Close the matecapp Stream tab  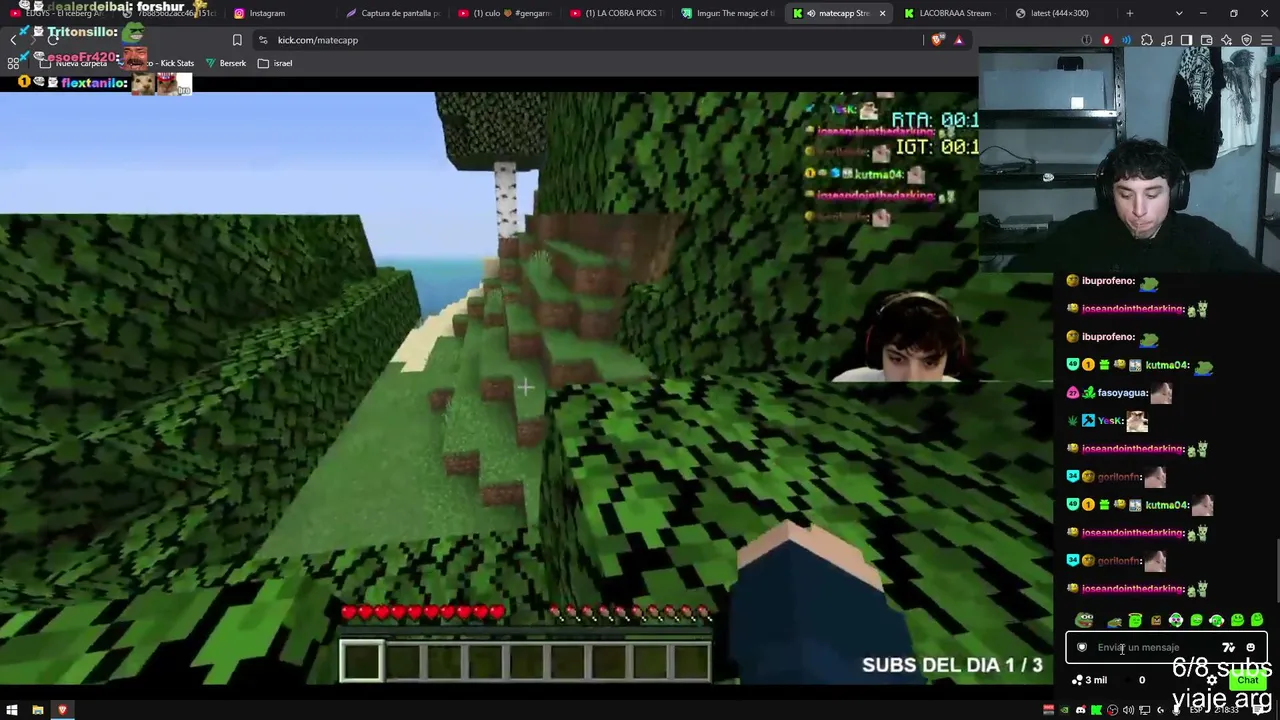(x=882, y=13)
